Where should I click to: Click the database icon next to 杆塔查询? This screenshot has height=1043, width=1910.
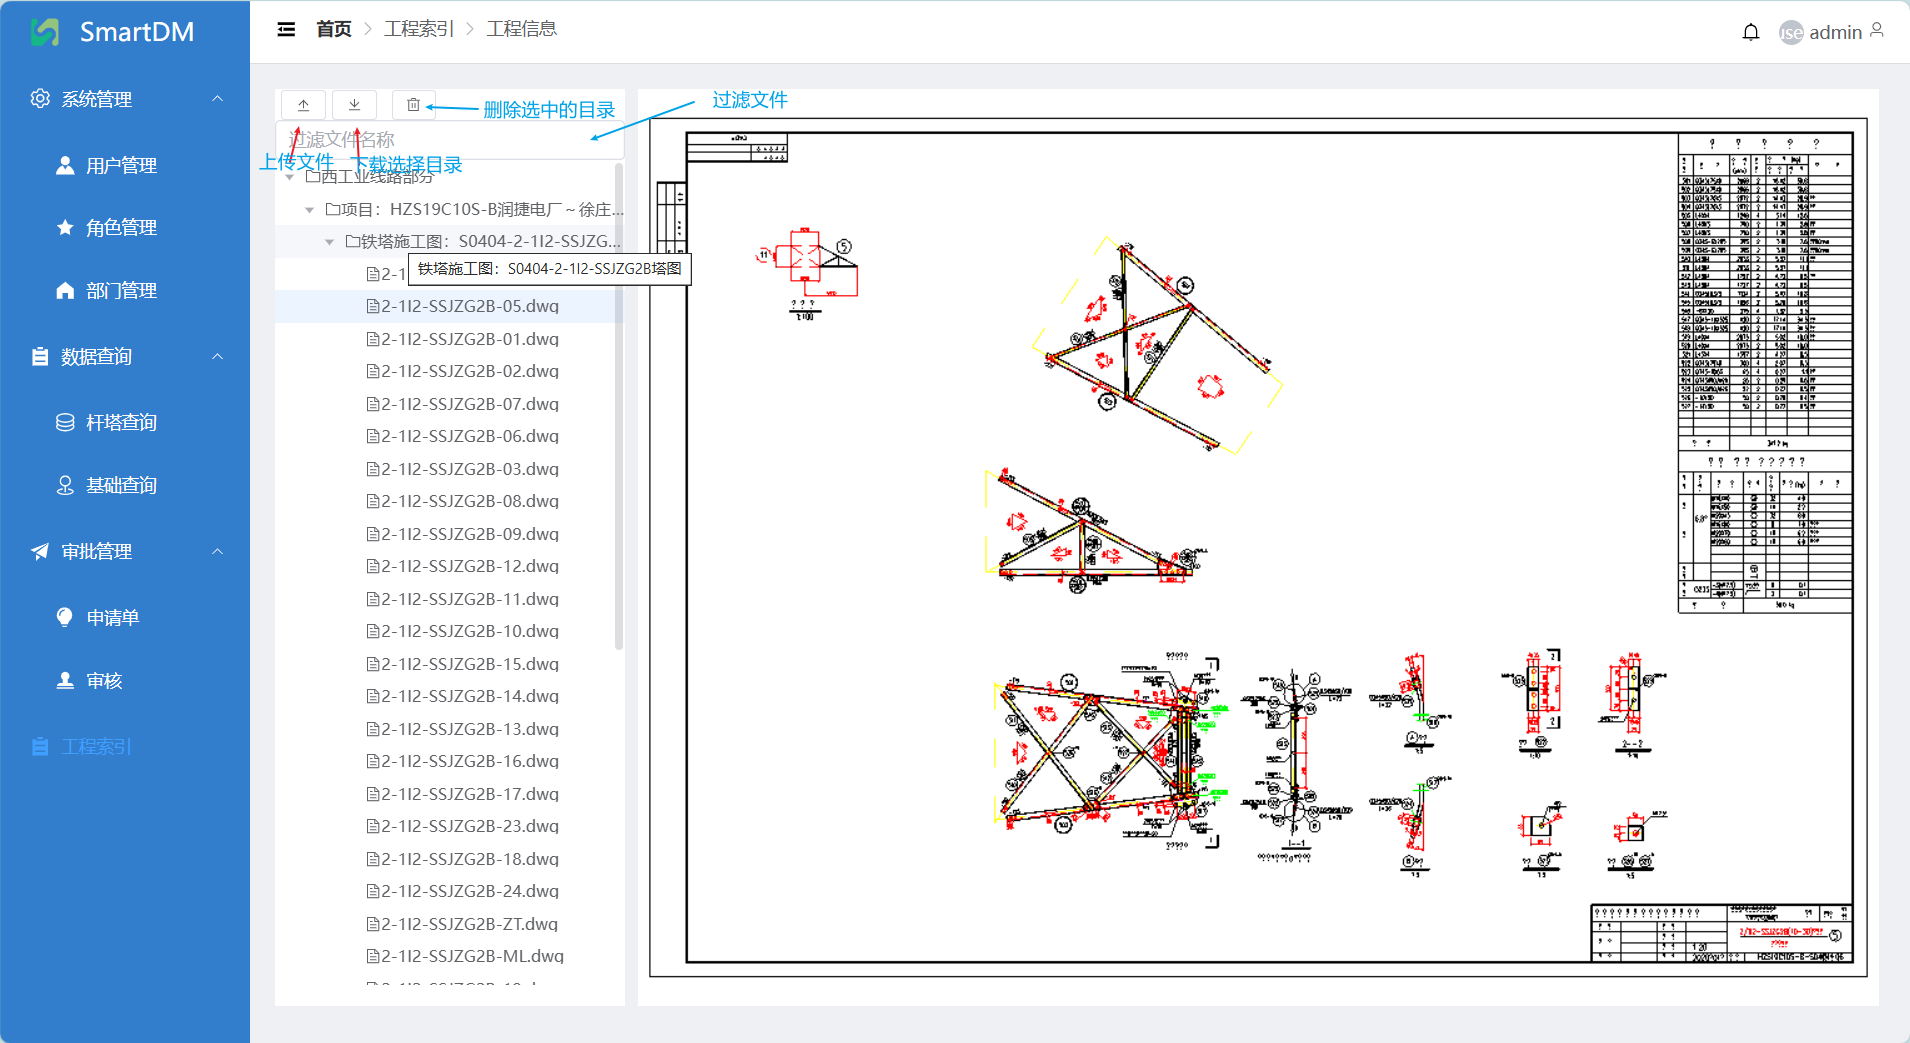pyautogui.click(x=65, y=422)
